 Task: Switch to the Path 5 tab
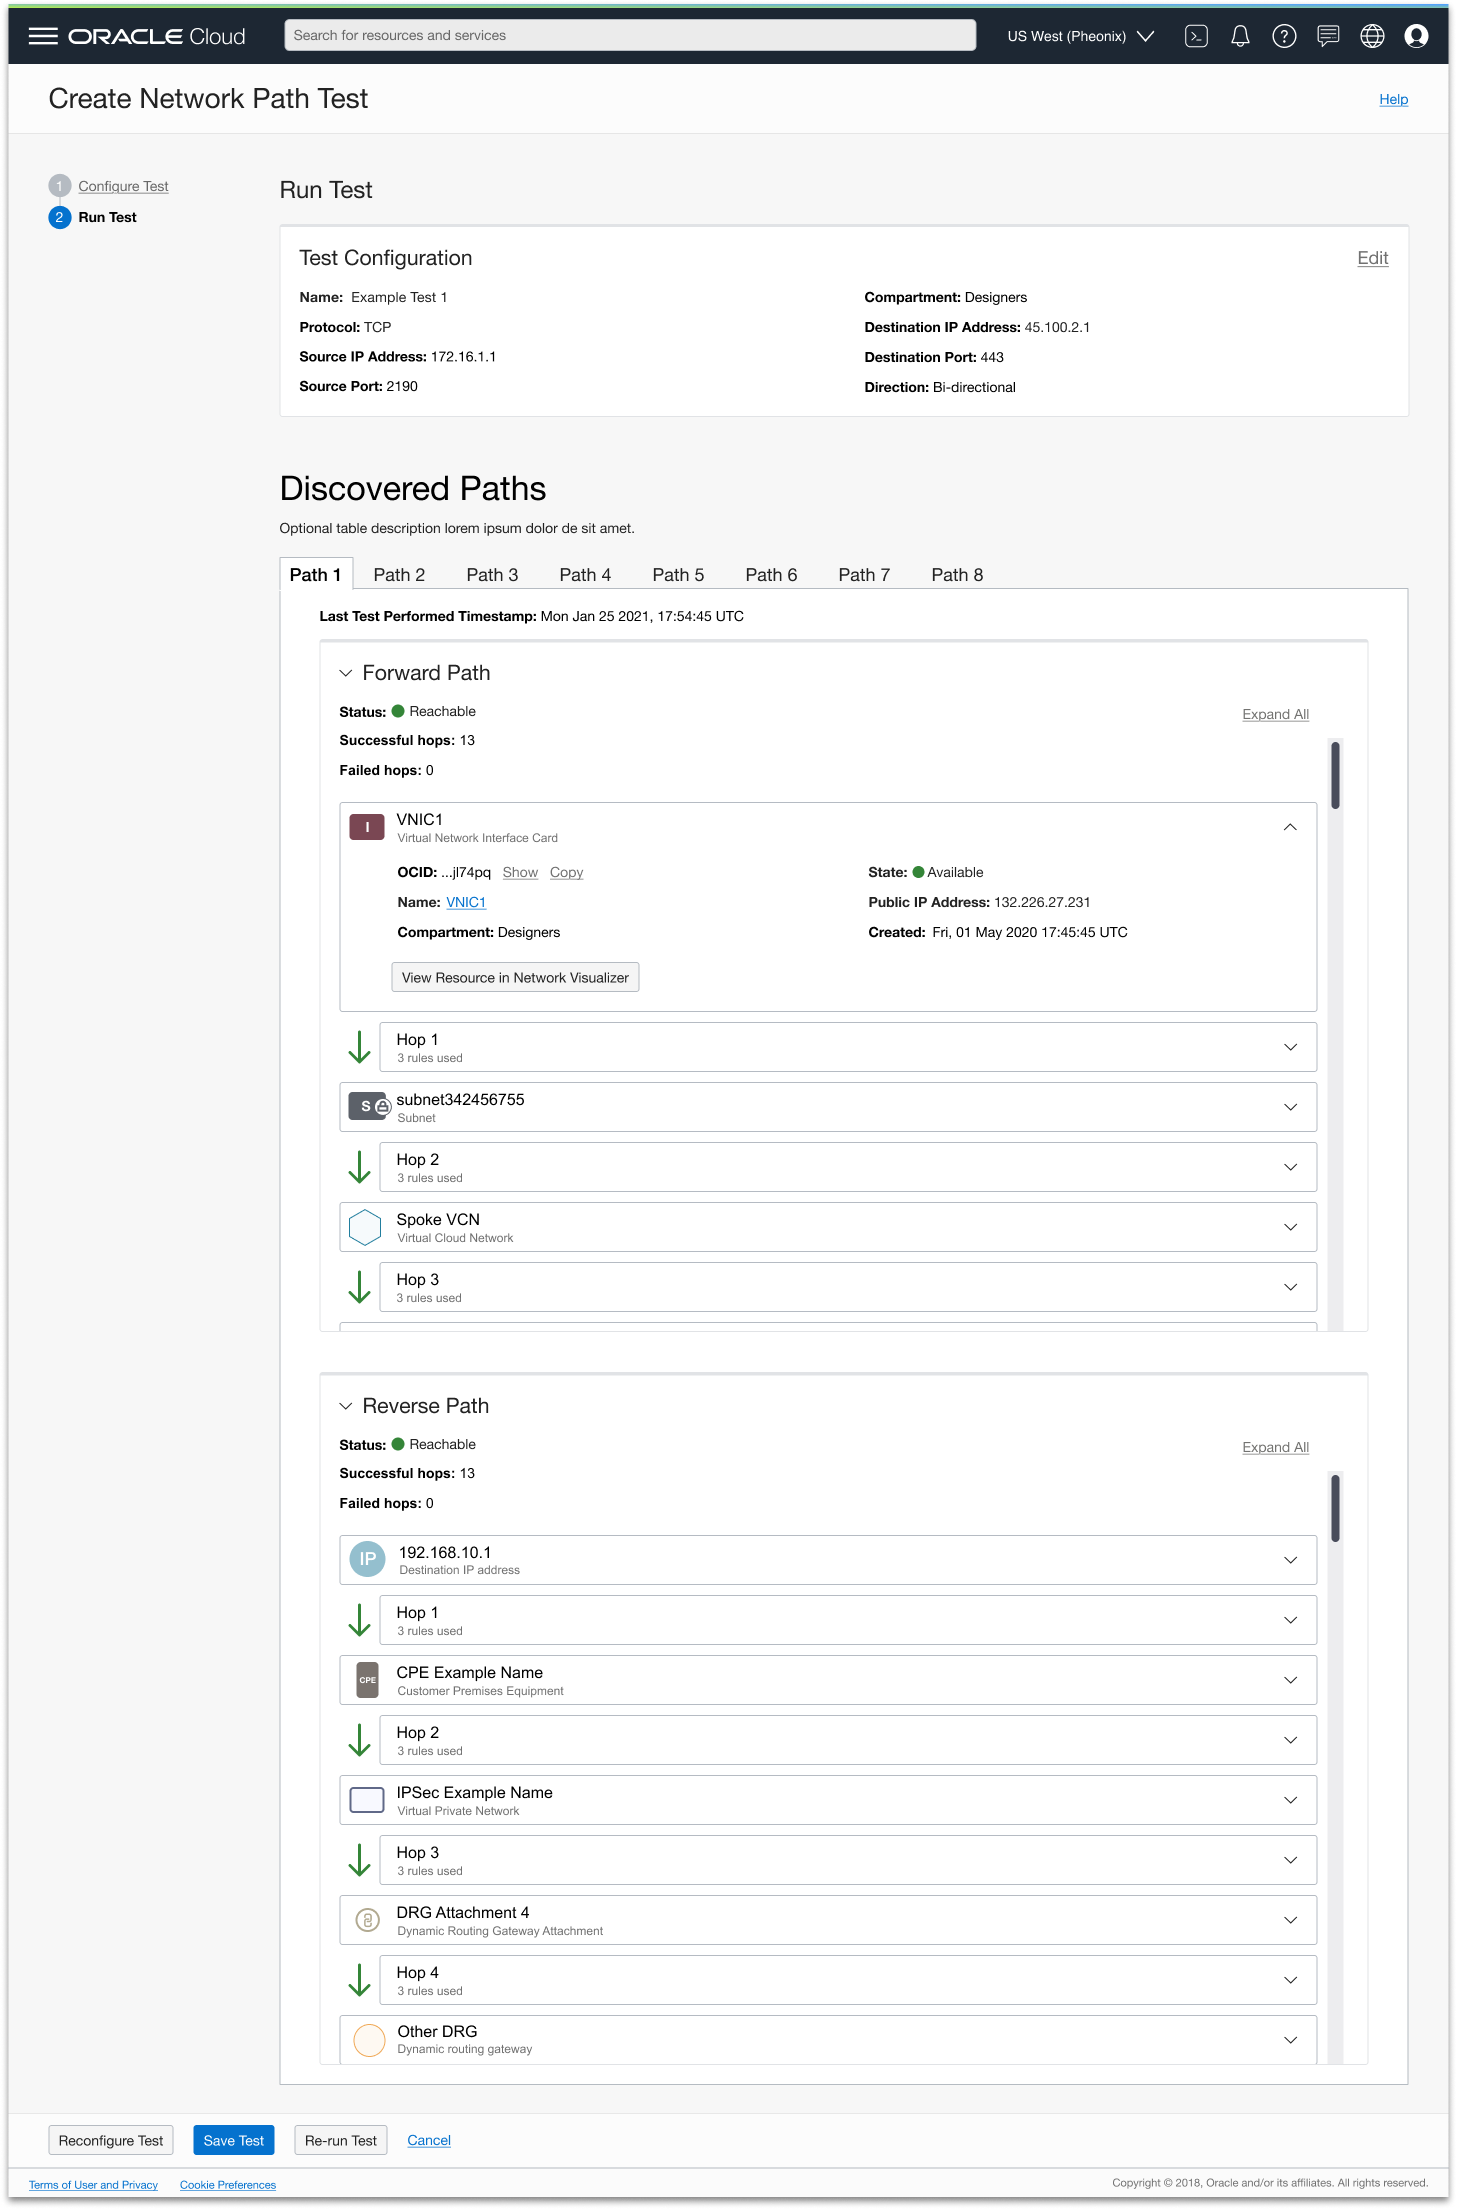(x=678, y=575)
